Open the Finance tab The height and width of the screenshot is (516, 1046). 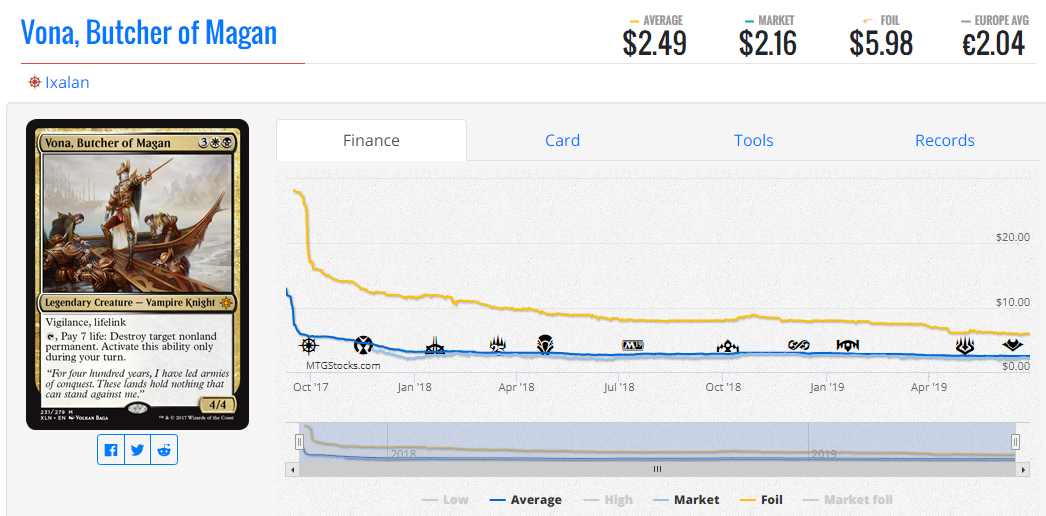click(372, 141)
